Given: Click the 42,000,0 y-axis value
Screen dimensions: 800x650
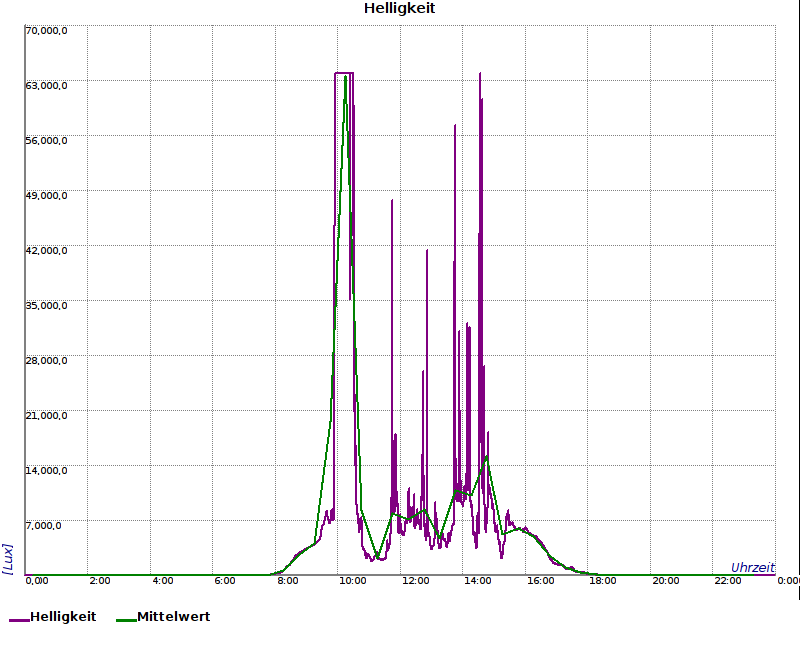Looking at the screenshot, I should pos(46,251).
